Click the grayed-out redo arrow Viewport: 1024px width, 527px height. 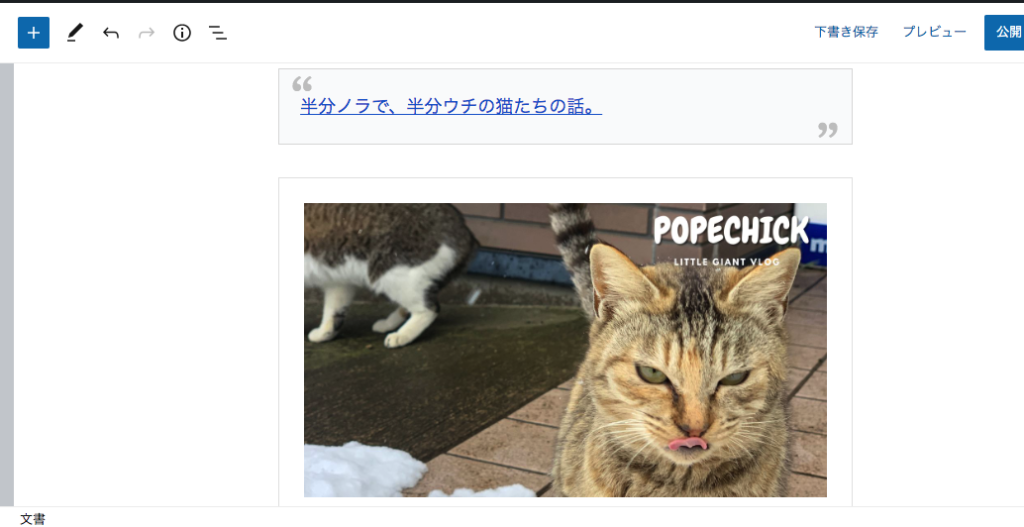(x=146, y=33)
